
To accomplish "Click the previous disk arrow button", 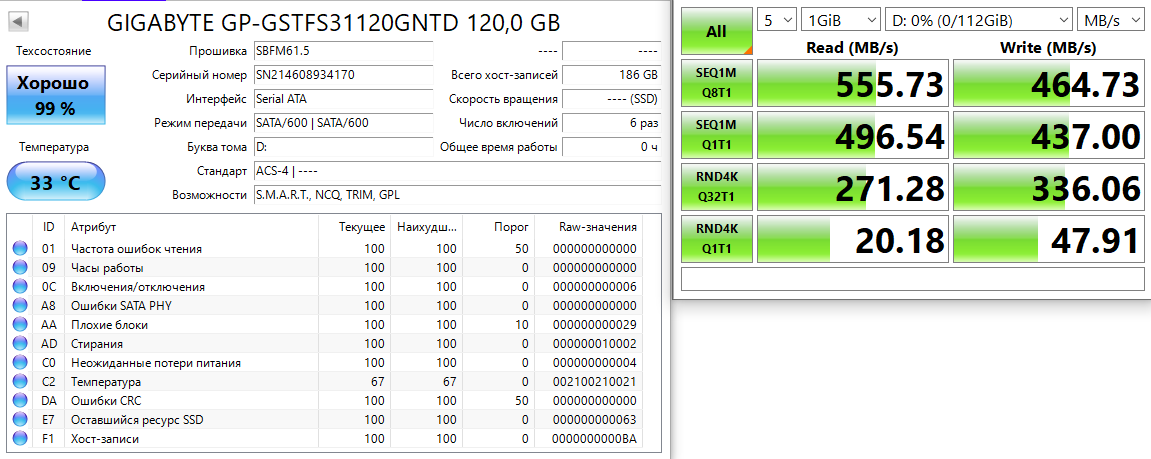I will (17, 23).
